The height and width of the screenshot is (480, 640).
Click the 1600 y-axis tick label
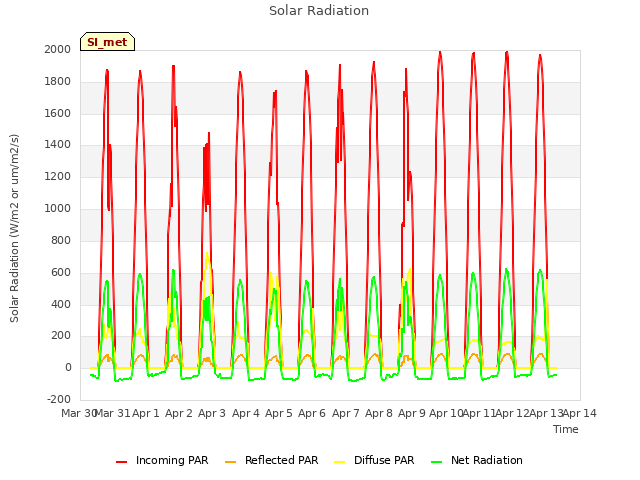[58, 113]
